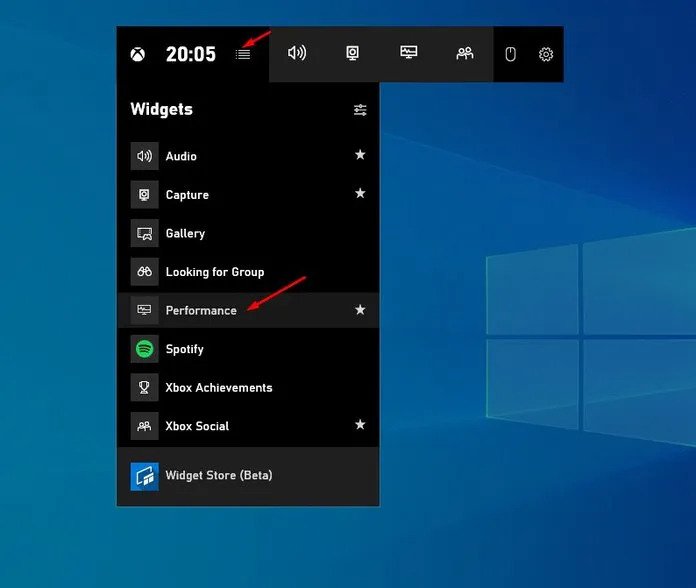Click the Xbox logo in the Game Bar
696x588 pixels.
[138, 54]
